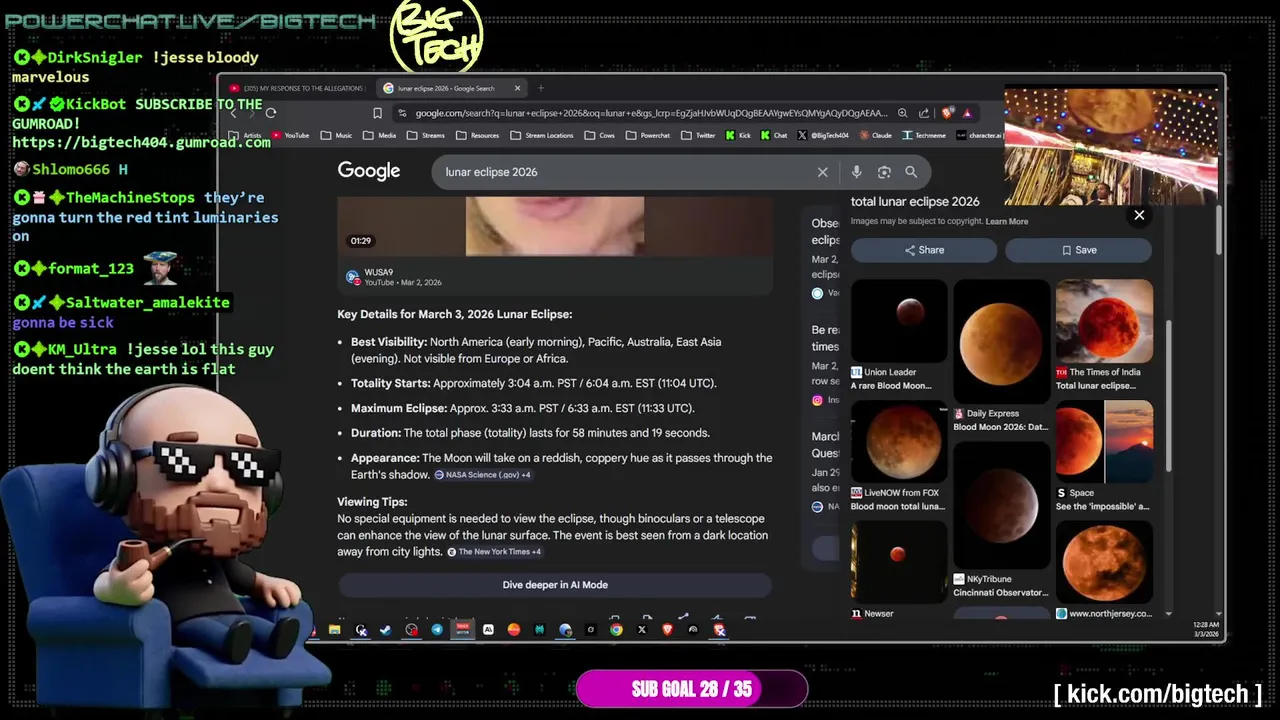Screen dimensions: 1280x720
Task: Close the lunar eclipse 2026 tab
Action: coord(517,88)
